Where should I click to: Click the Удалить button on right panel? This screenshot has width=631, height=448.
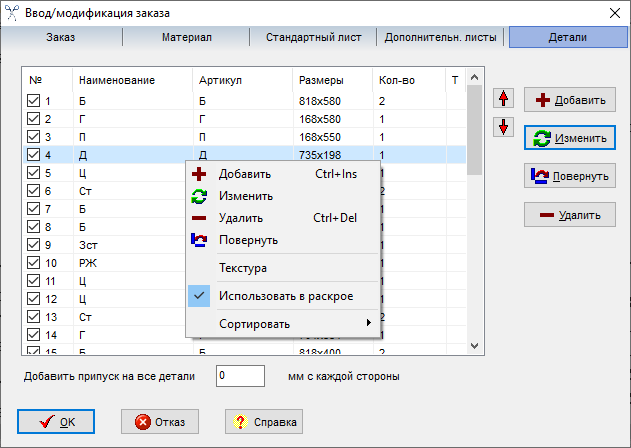pos(569,214)
